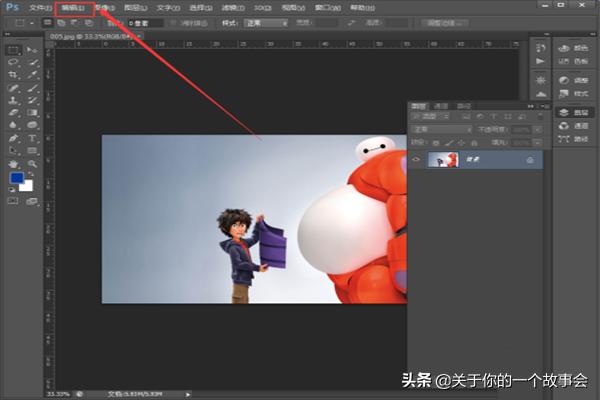Select the Rectangular Marquee tool
The height and width of the screenshot is (400, 600).
coord(13,49)
